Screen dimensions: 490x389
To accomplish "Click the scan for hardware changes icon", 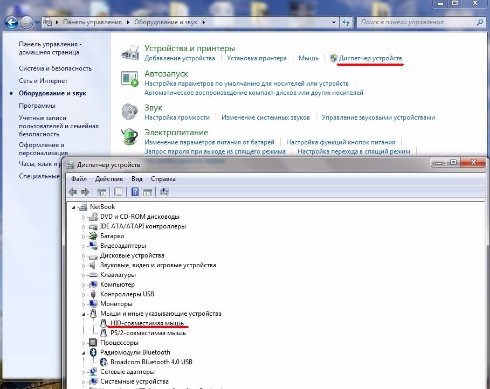I will tap(164, 192).
